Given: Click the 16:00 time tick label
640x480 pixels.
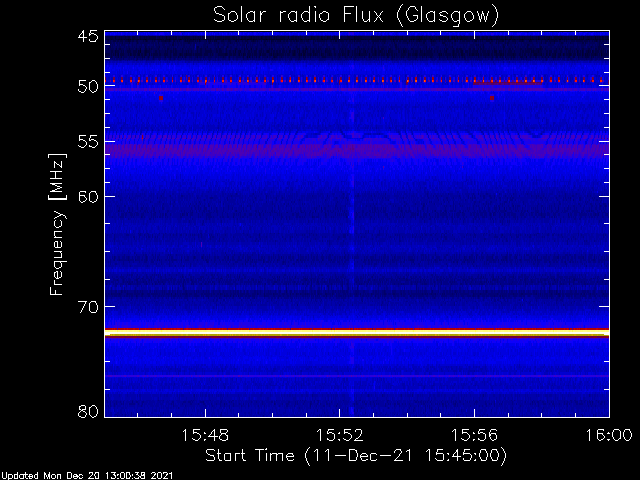Looking at the screenshot, I should pos(609,435).
